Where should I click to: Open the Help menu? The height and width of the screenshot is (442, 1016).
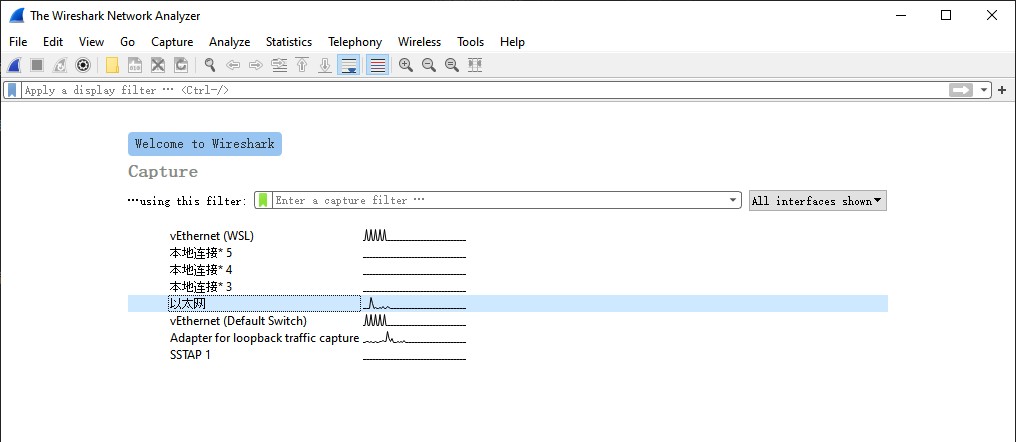[x=512, y=41]
